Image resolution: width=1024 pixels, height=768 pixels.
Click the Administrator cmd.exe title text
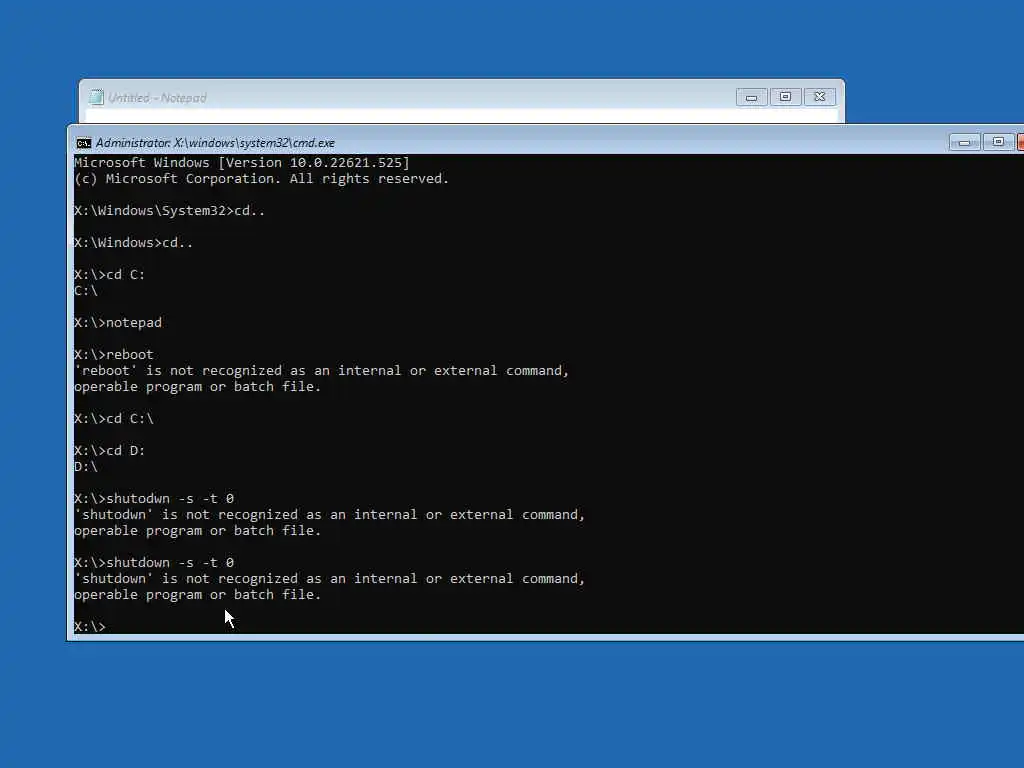point(215,143)
